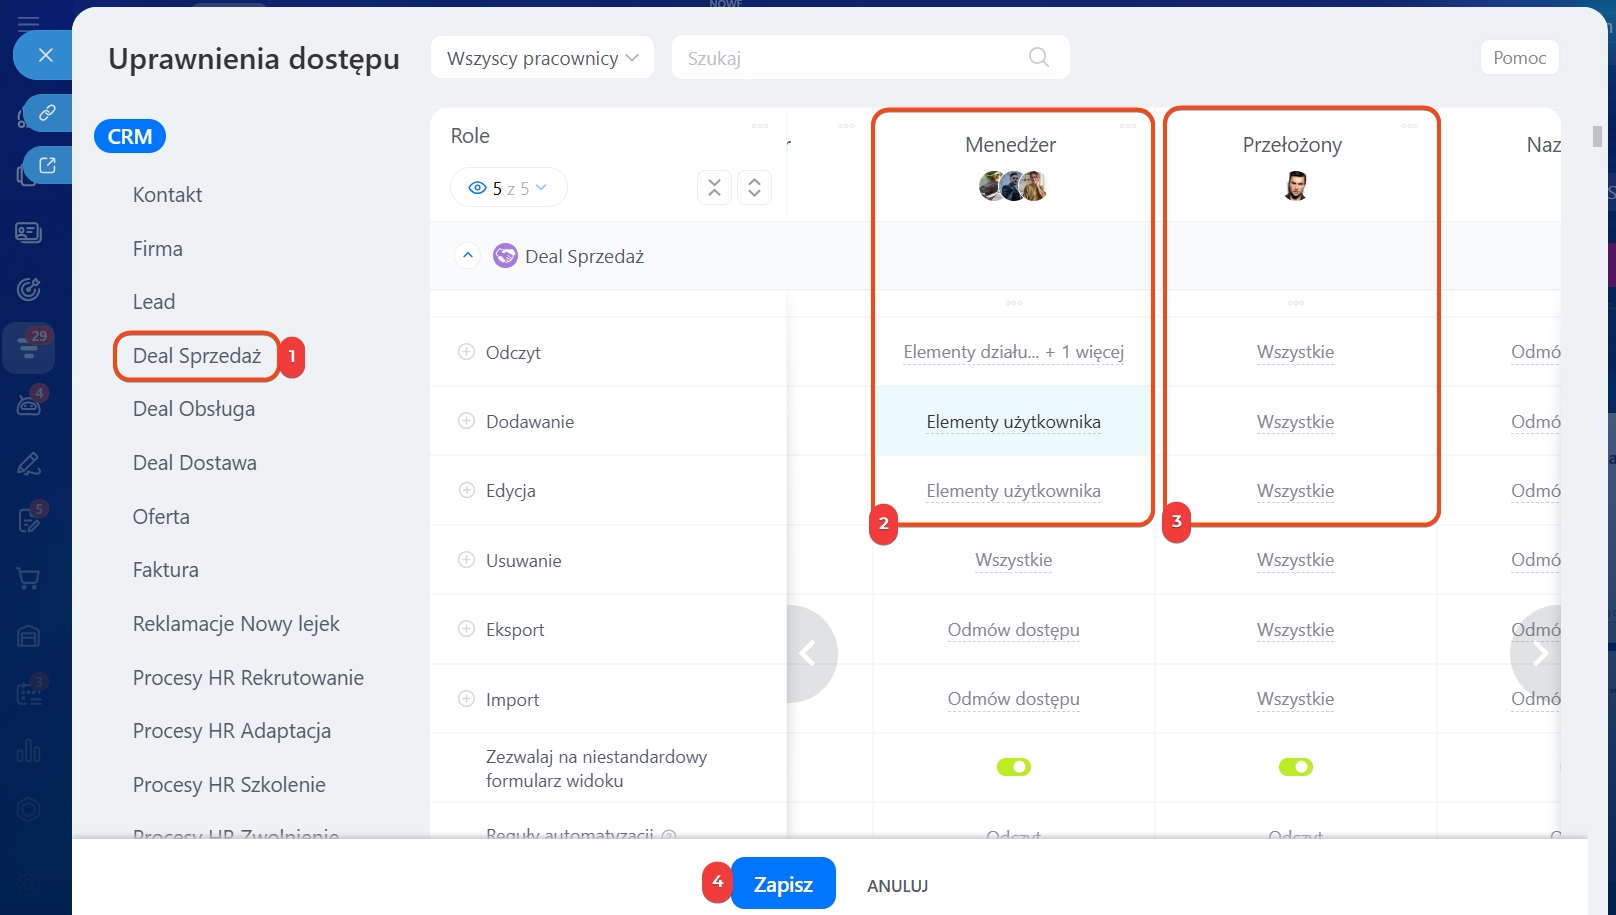Open Reklamacje Nowy lejek entry
This screenshot has width=1616, height=915.
236,624
